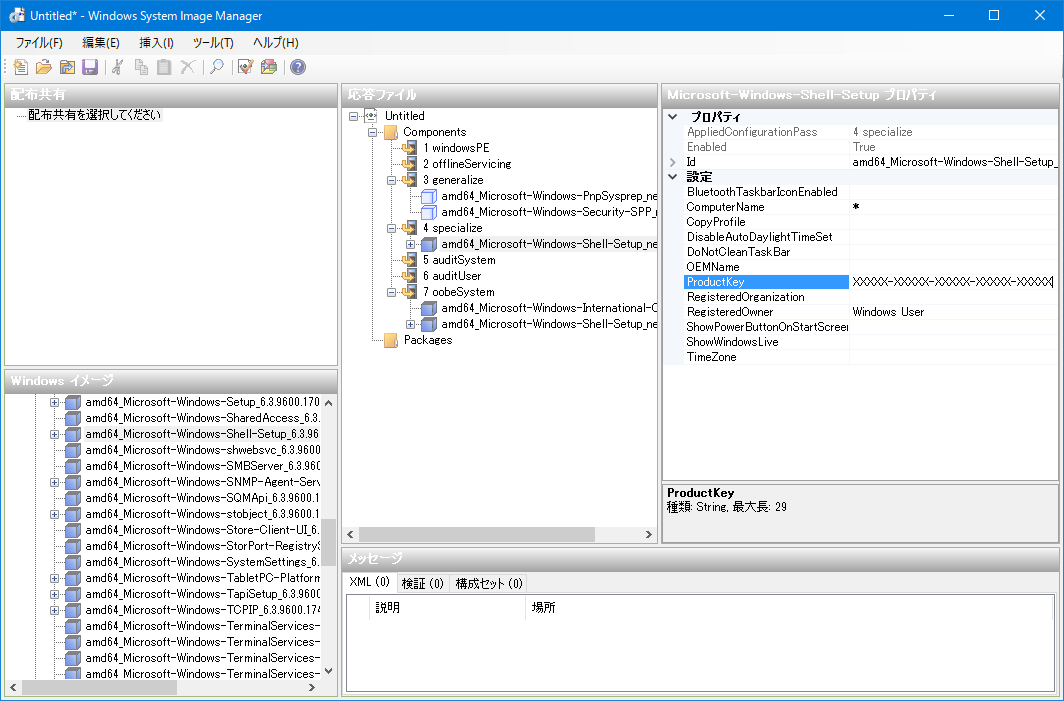Image resolution: width=1064 pixels, height=701 pixels.
Task: Click 配布共有を選択してください in the distribution share pane
Action: click(x=94, y=115)
